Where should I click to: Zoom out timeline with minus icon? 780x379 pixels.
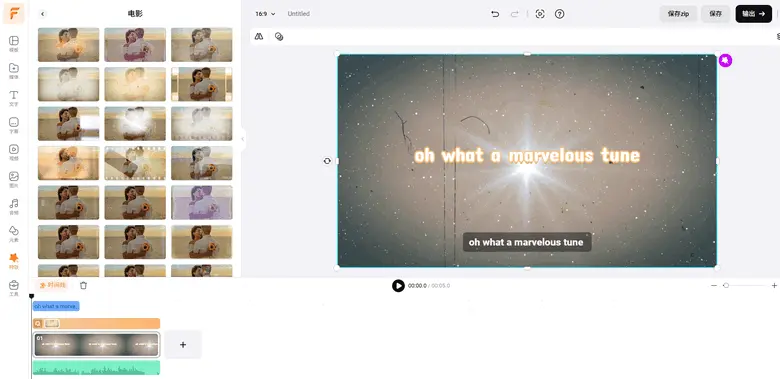[x=714, y=285]
